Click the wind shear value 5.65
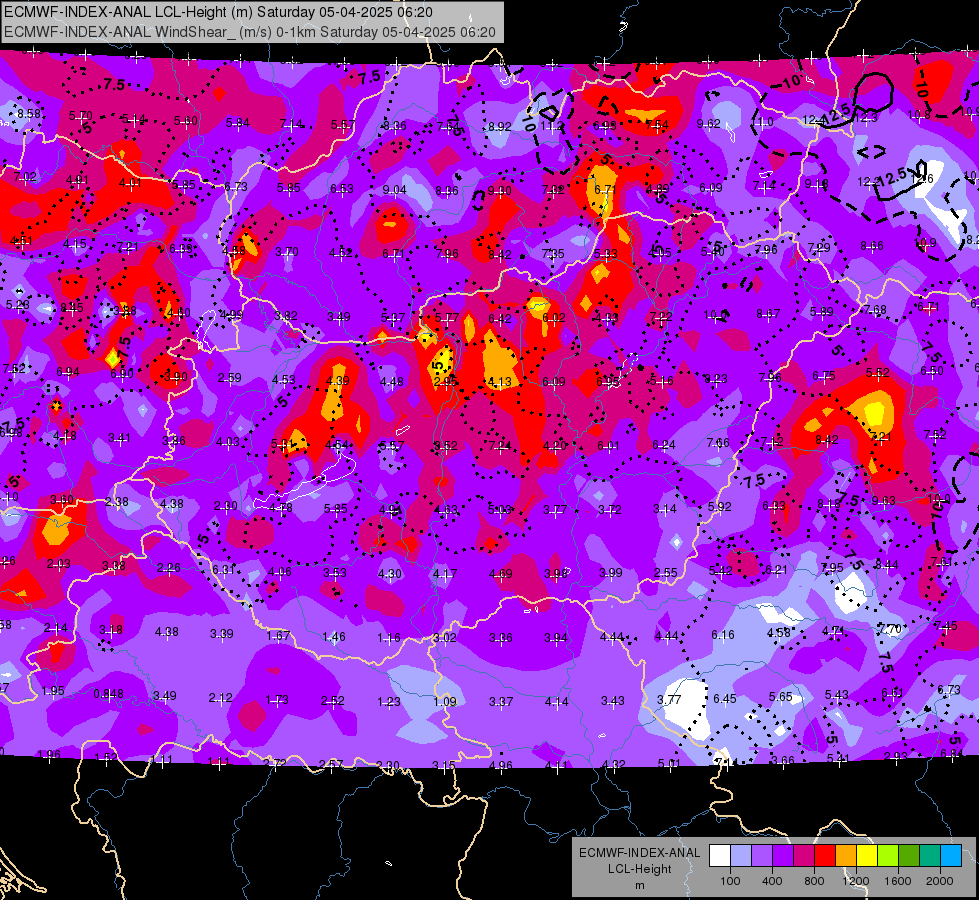This screenshot has width=979, height=900. tap(780, 696)
